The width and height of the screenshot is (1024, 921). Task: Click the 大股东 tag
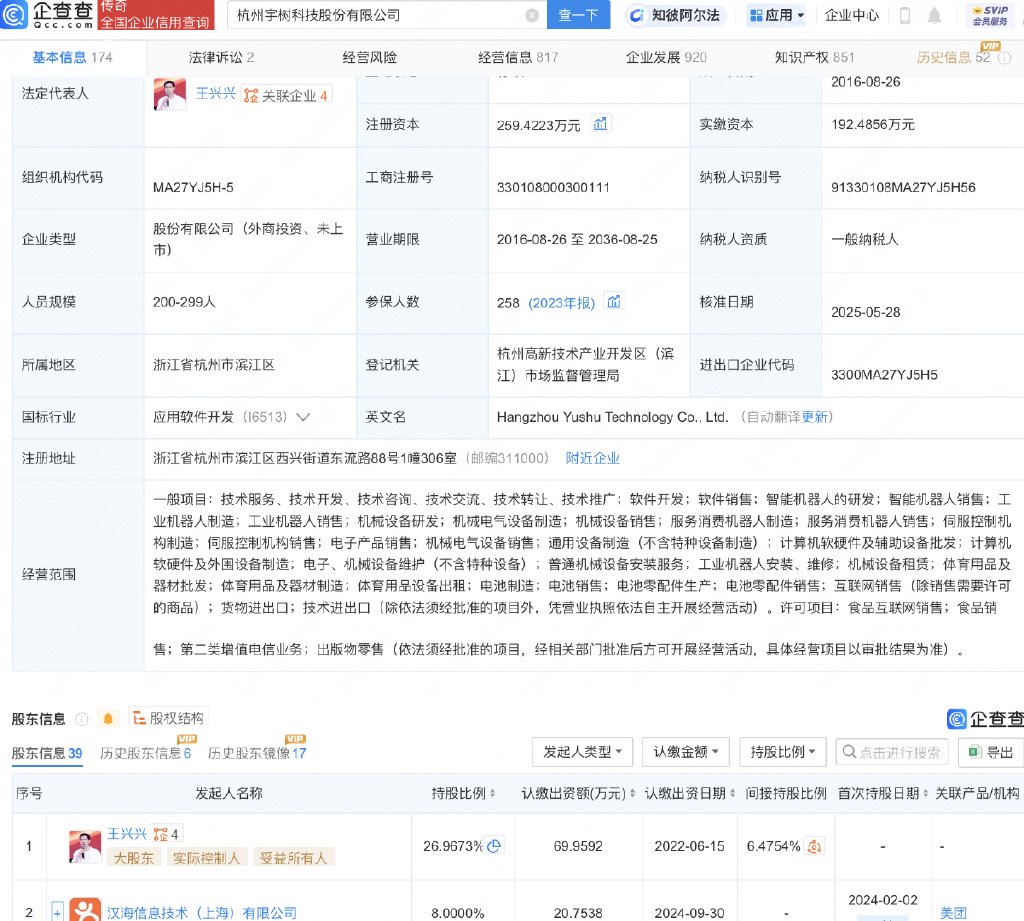133,858
